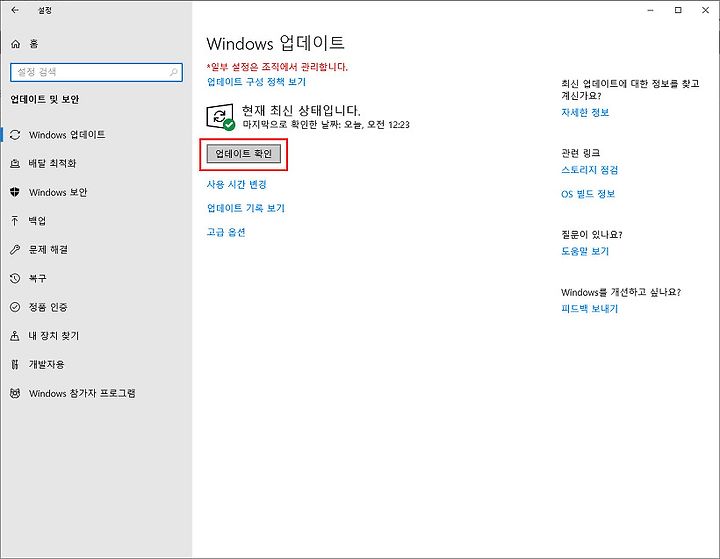Open 도움말 보기 link

point(585,251)
